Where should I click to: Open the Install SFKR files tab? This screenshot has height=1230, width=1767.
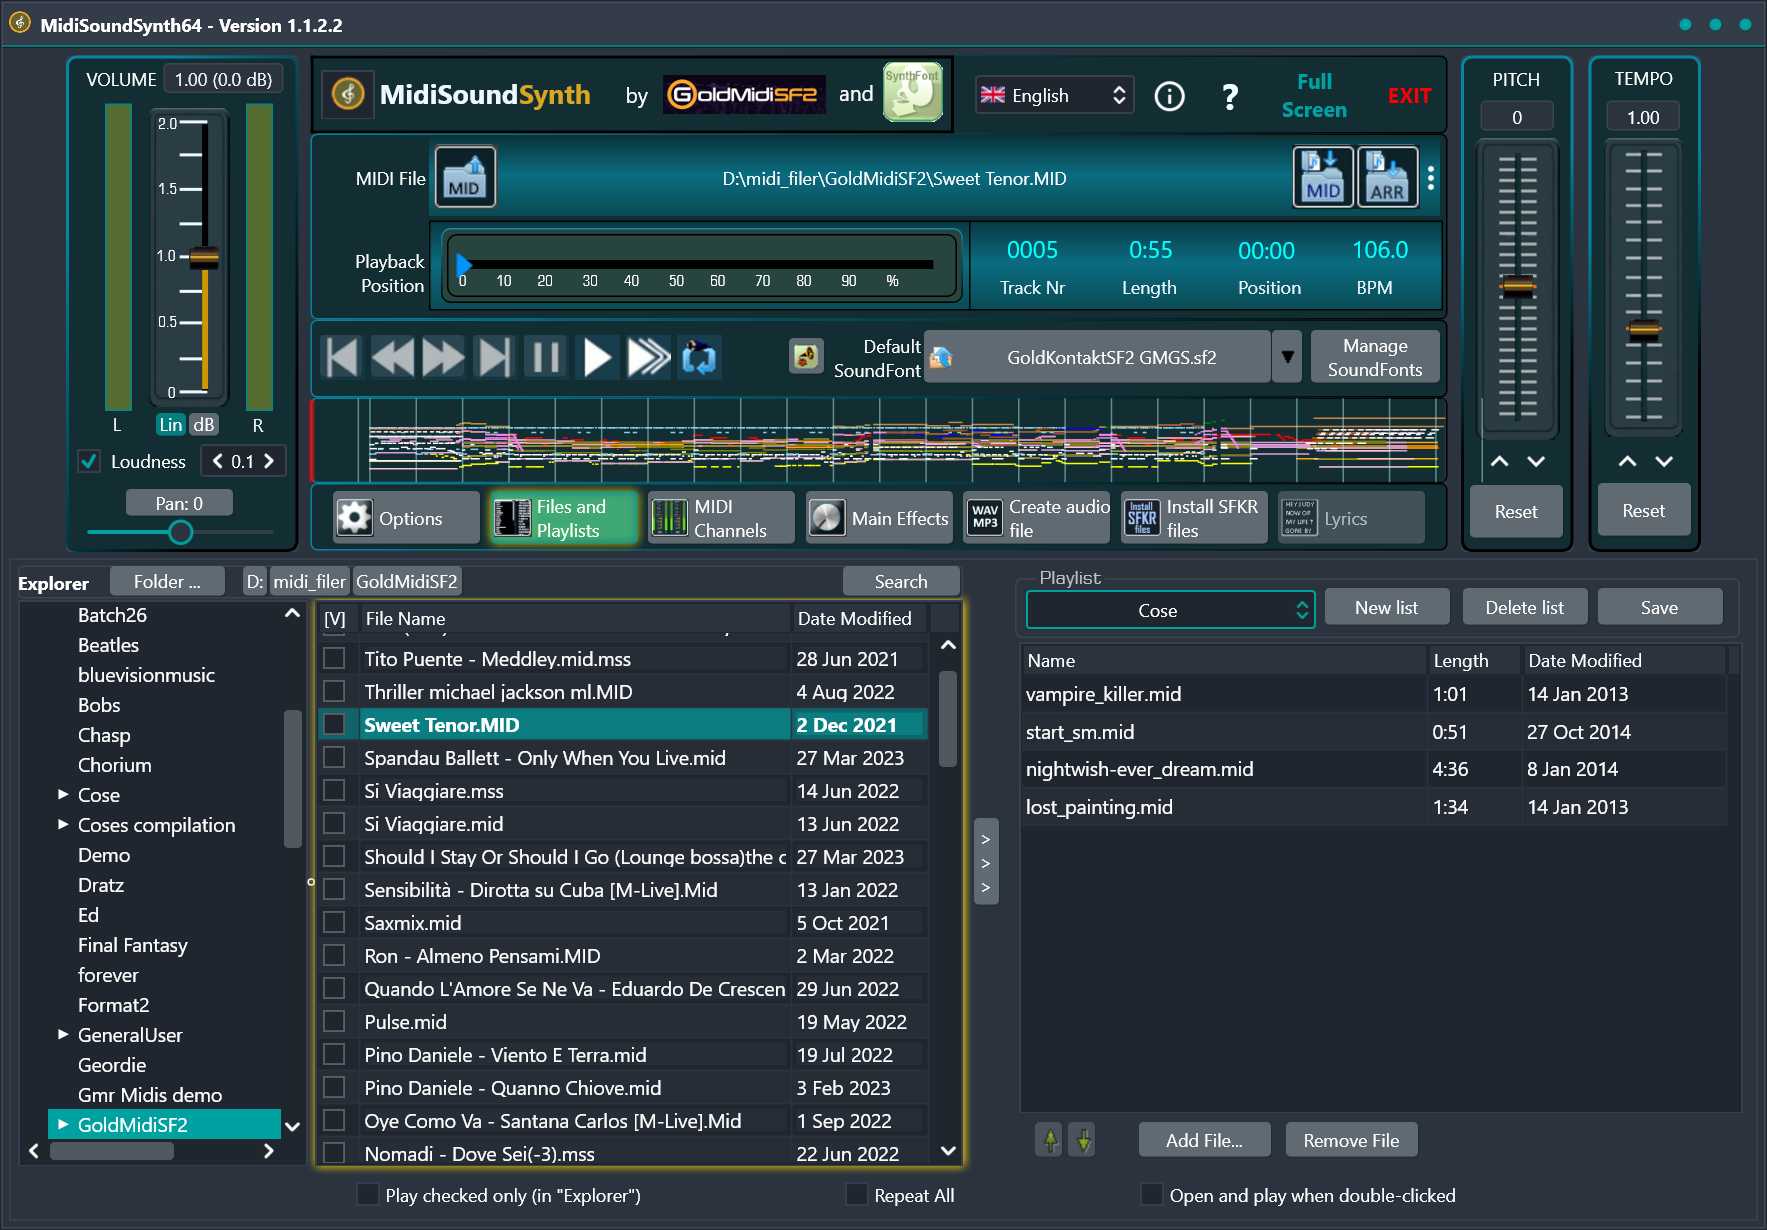click(x=1194, y=518)
